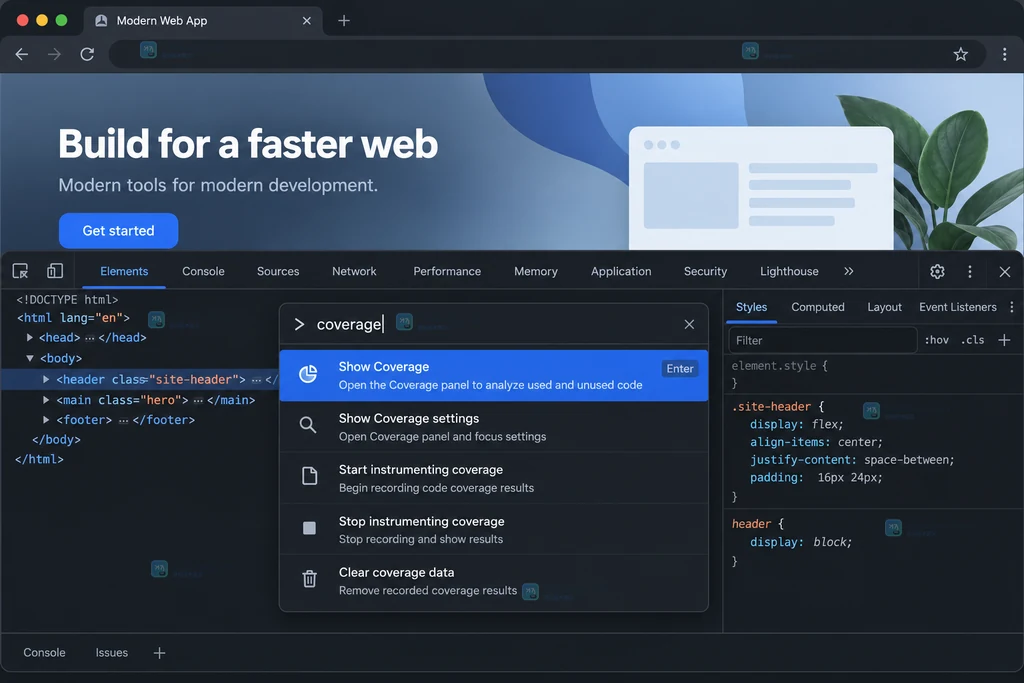Toggle the :hov element state button
The image size is (1024, 683).
point(936,340)
